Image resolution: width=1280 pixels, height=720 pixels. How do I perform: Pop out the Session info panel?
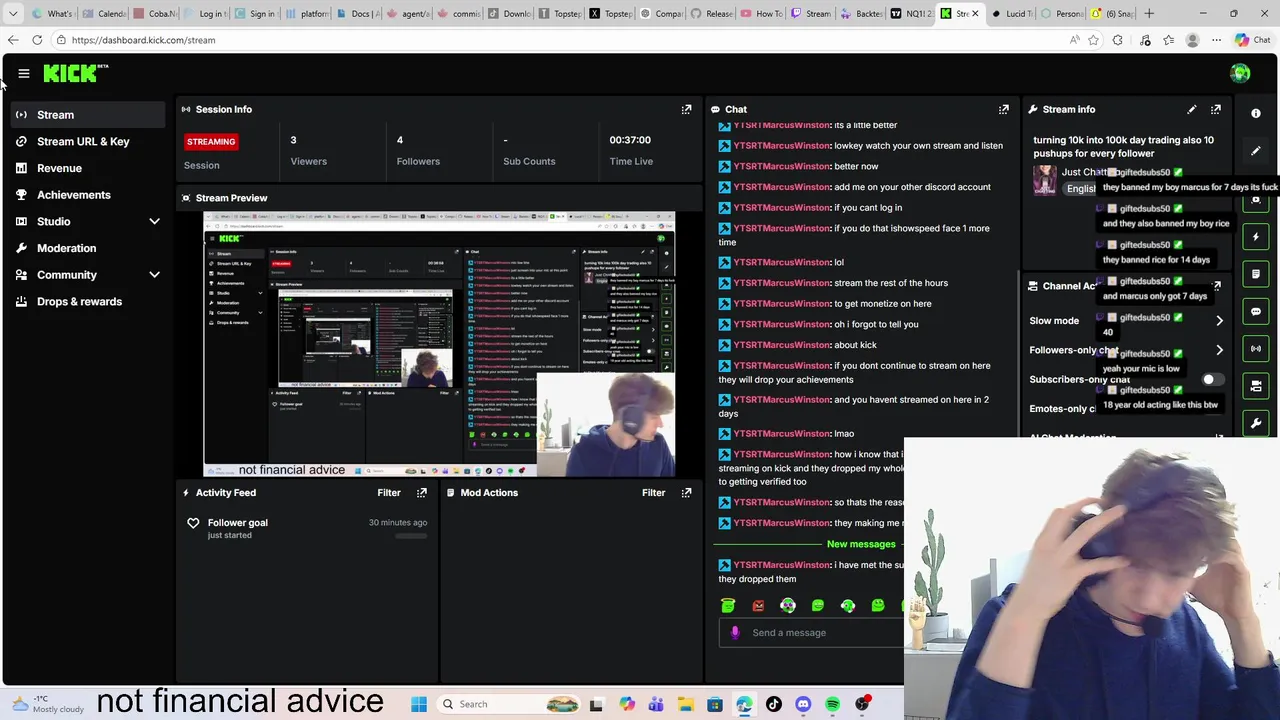(x=686, y=109)
